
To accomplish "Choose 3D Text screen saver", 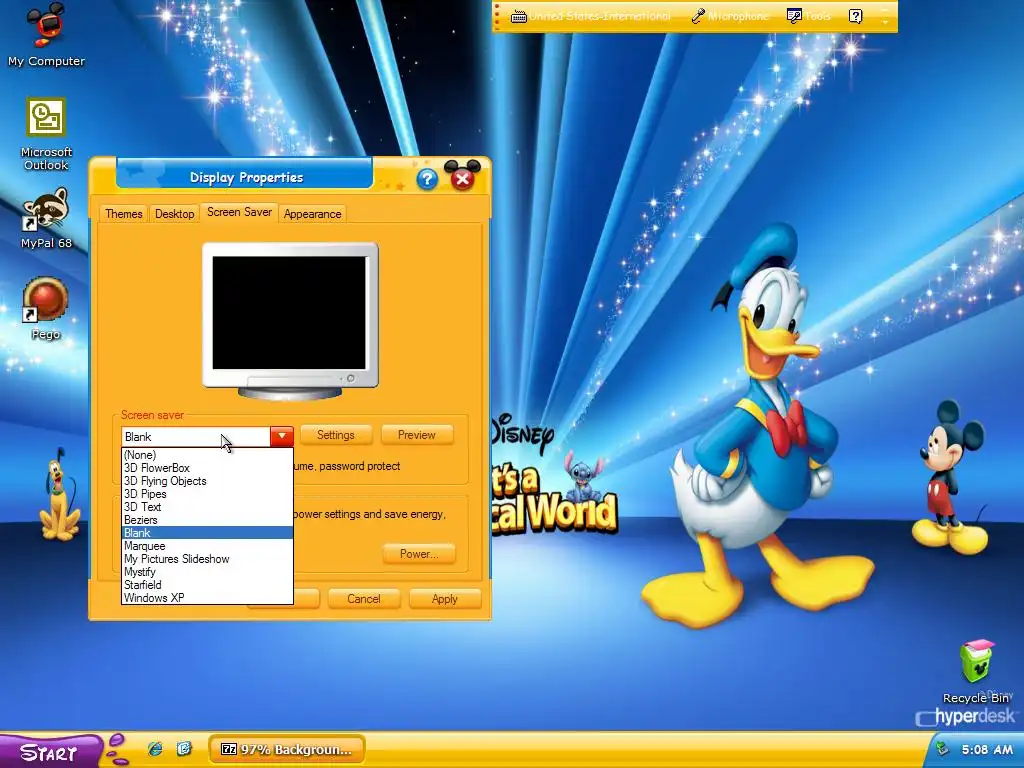I will point(207,507).
